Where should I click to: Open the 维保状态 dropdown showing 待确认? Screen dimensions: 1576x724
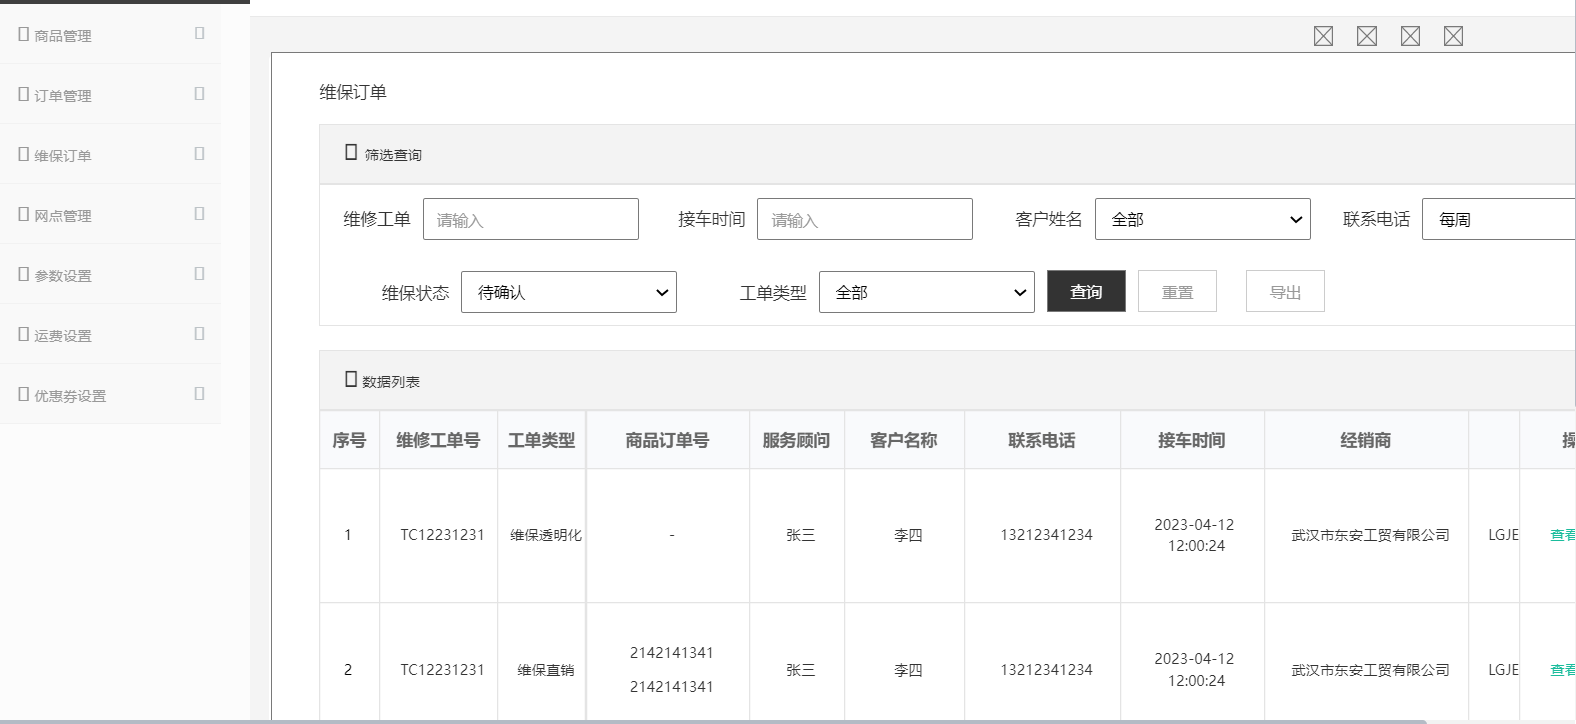pos(569,292)
